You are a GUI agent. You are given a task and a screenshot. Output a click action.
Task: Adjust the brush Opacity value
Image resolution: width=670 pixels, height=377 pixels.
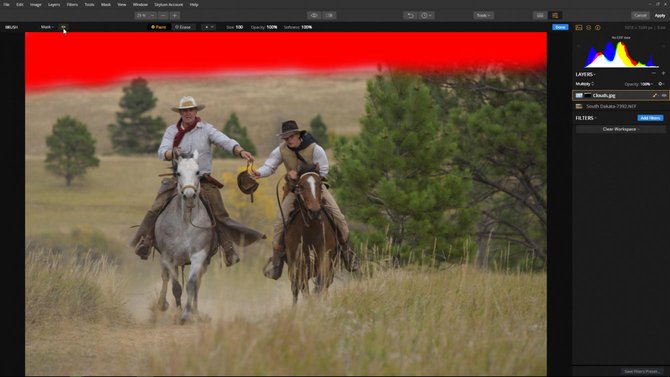point(264,27)
